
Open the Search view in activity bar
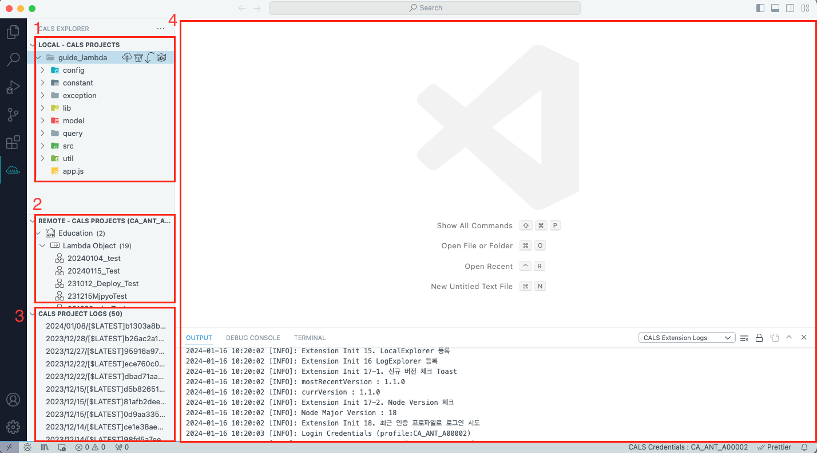pos(13,59)
